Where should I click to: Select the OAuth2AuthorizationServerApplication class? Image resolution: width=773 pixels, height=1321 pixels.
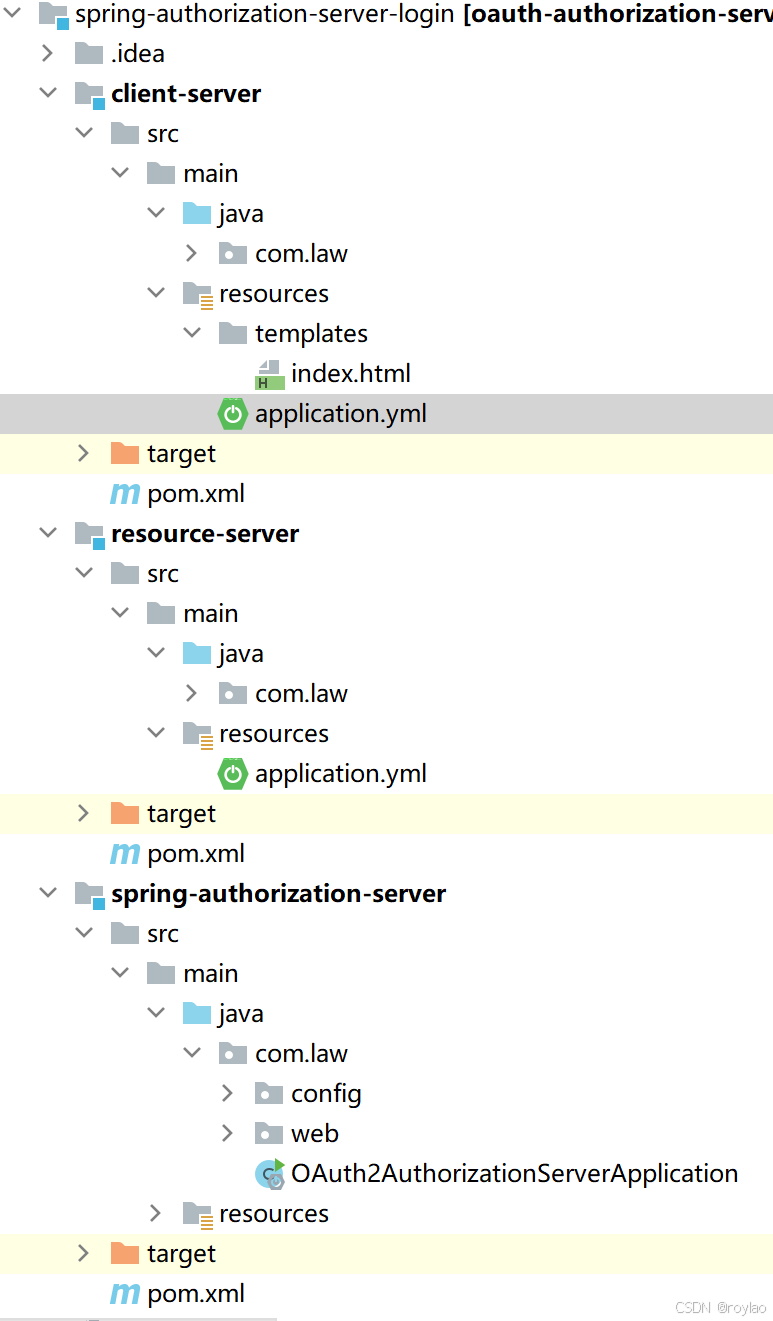pyautogui.click(x=514, y=1173)
